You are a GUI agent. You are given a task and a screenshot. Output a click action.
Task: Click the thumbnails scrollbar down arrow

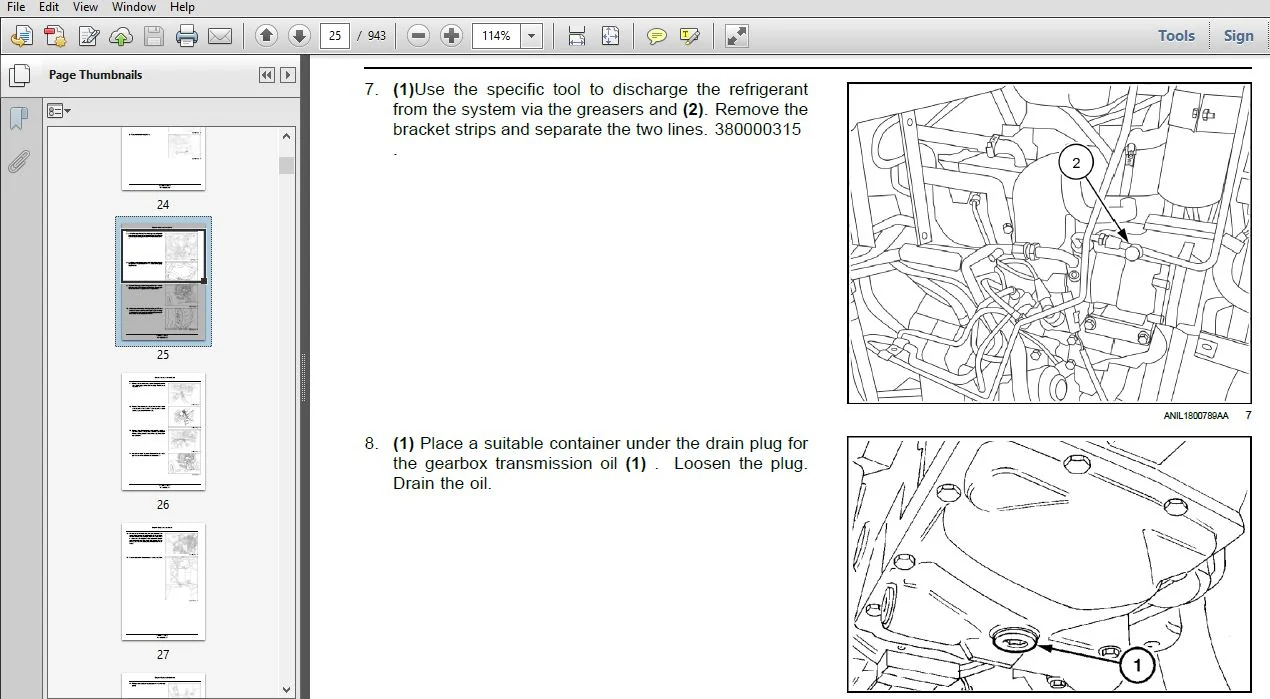click(287, 689)
